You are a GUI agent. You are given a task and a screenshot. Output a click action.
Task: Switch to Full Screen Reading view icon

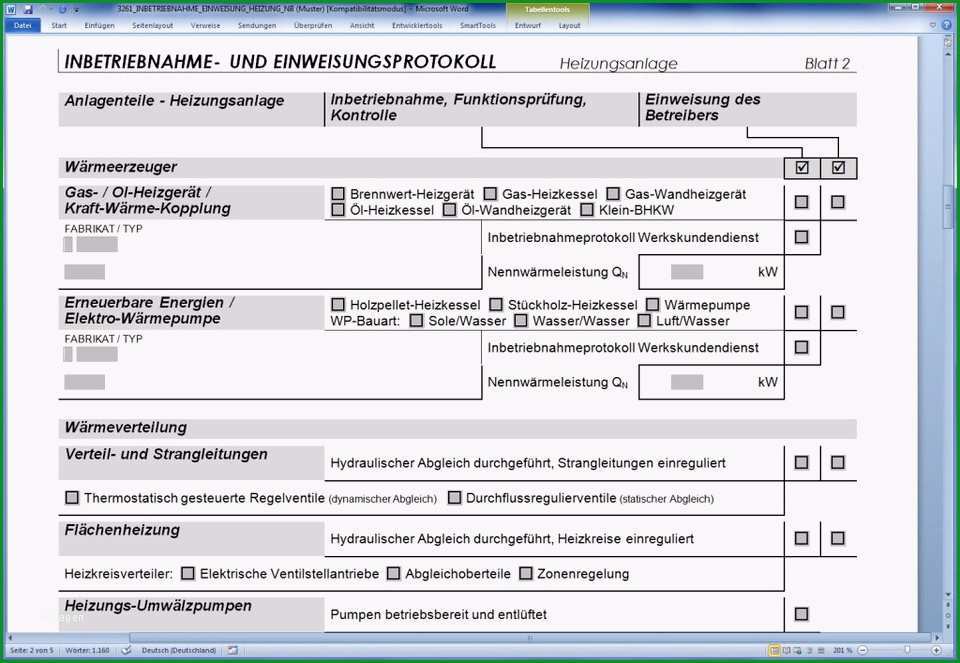click(787, 650)
